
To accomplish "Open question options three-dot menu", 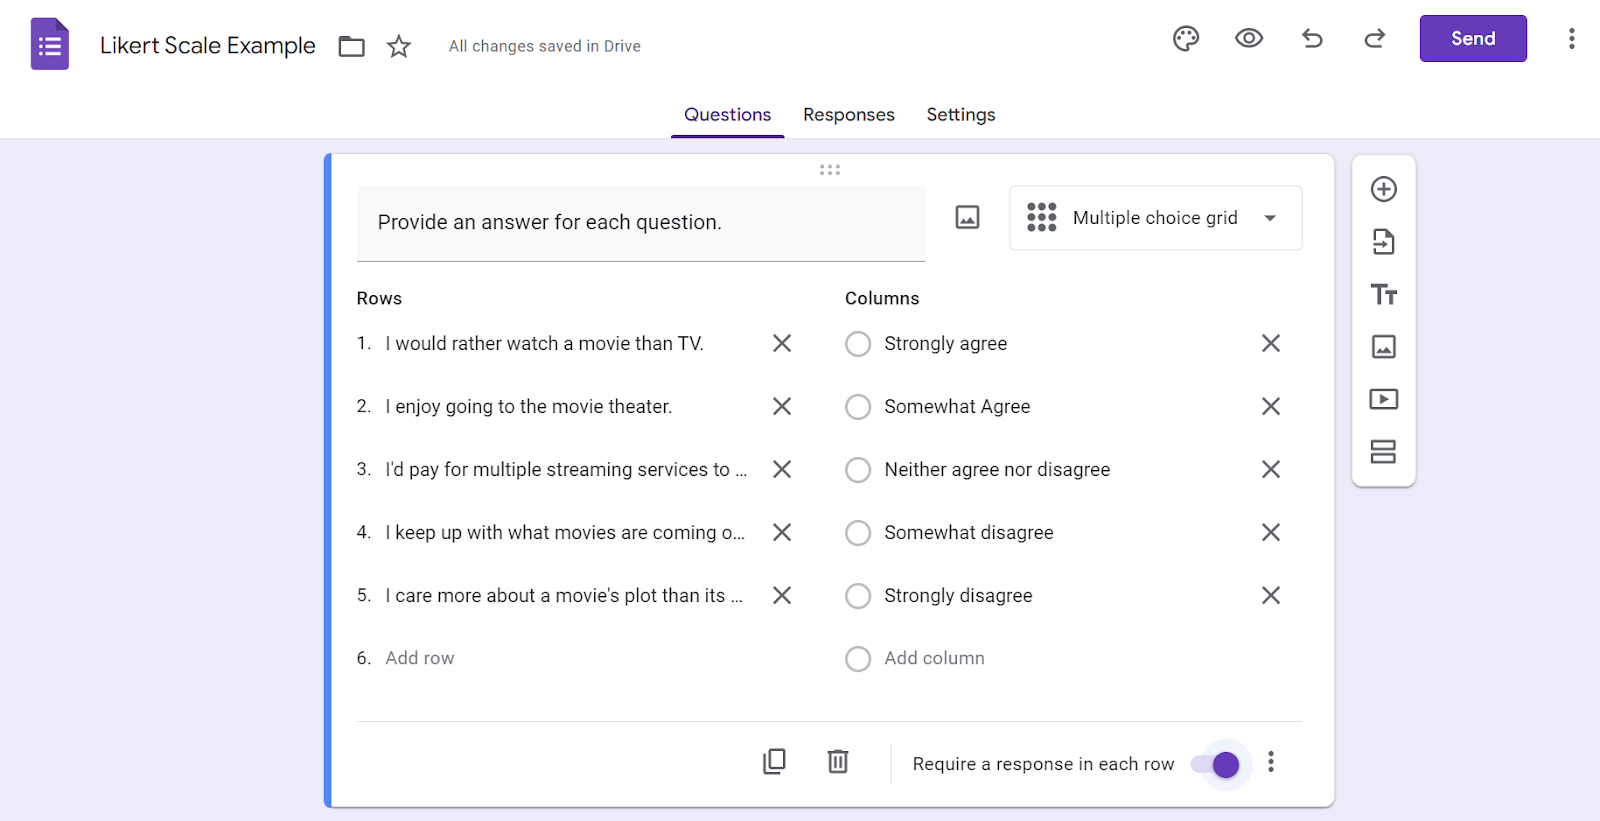I will (1271, 762).
